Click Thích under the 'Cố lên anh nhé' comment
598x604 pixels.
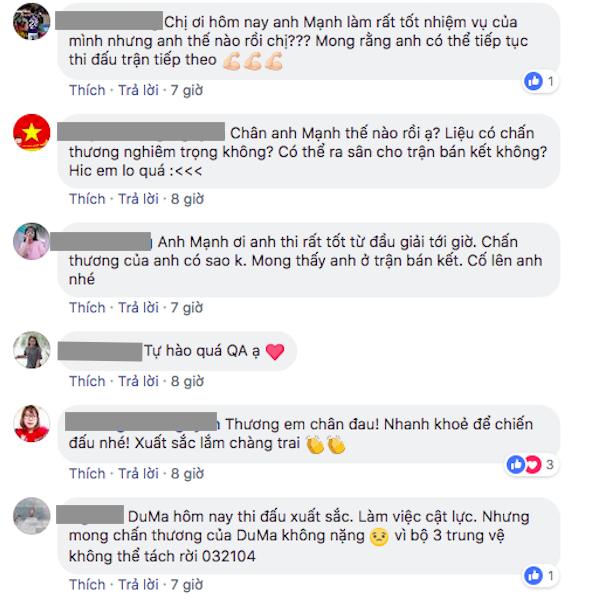87,308
